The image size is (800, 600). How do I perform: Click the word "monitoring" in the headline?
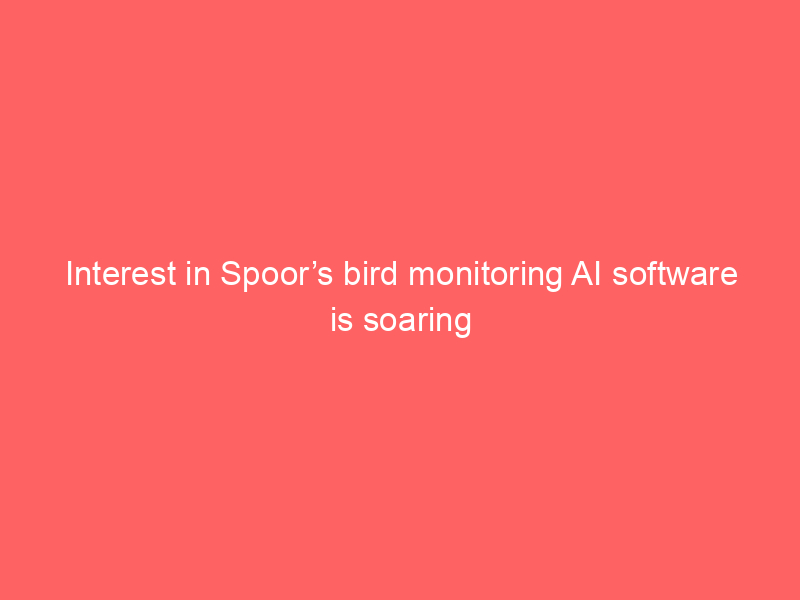tap(485, 276)
